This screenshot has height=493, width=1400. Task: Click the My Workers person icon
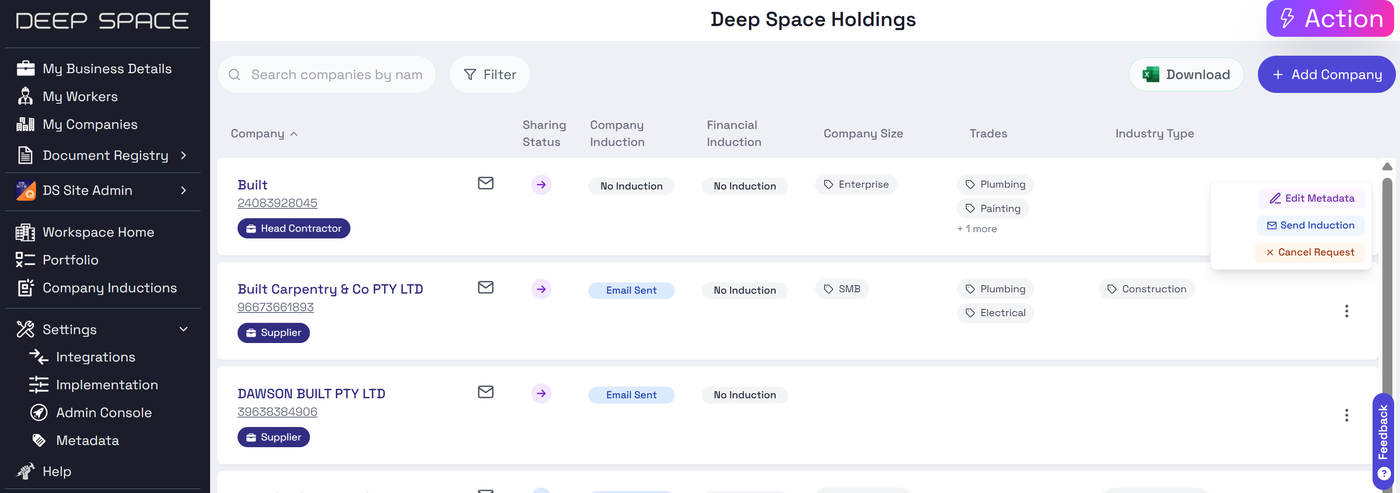coord(26,97)
